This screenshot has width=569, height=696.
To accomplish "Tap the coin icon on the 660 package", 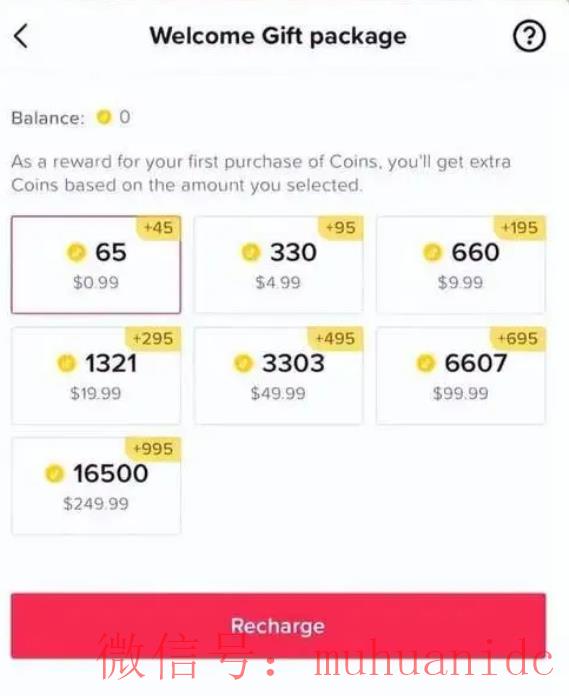I will click(x=432, y=253).
